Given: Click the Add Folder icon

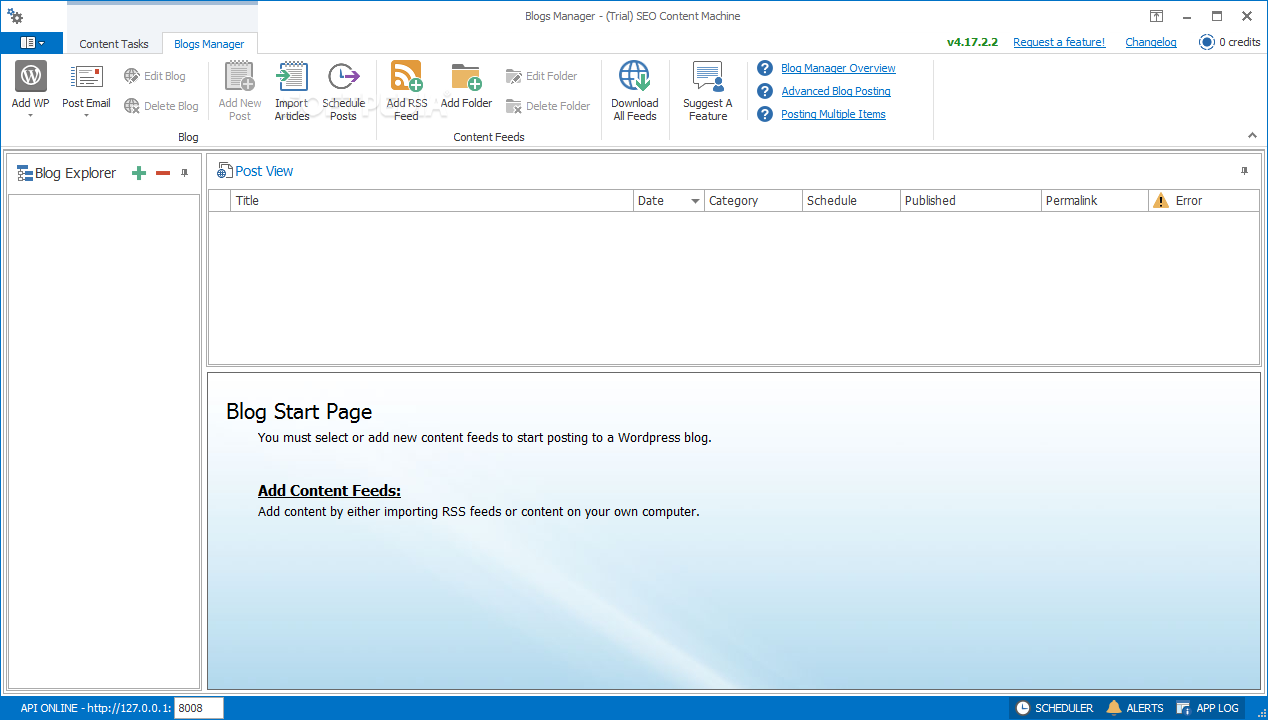Looking at the screenshot, I should [466, 76].
